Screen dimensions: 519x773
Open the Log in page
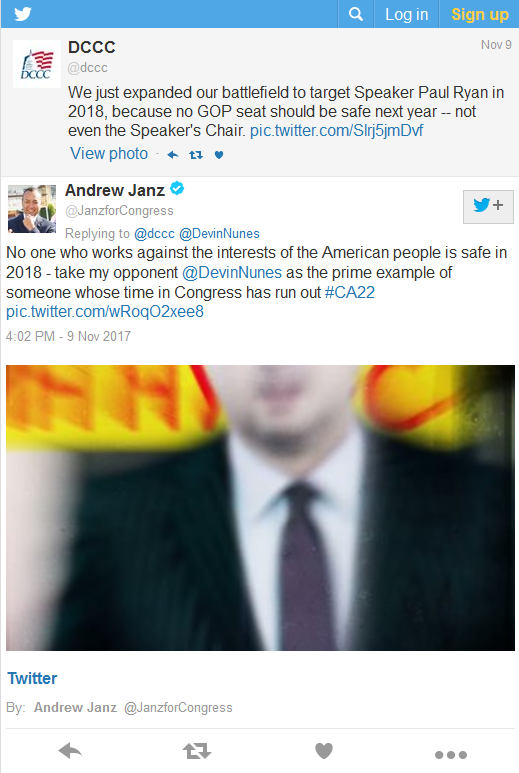point(407,14)
